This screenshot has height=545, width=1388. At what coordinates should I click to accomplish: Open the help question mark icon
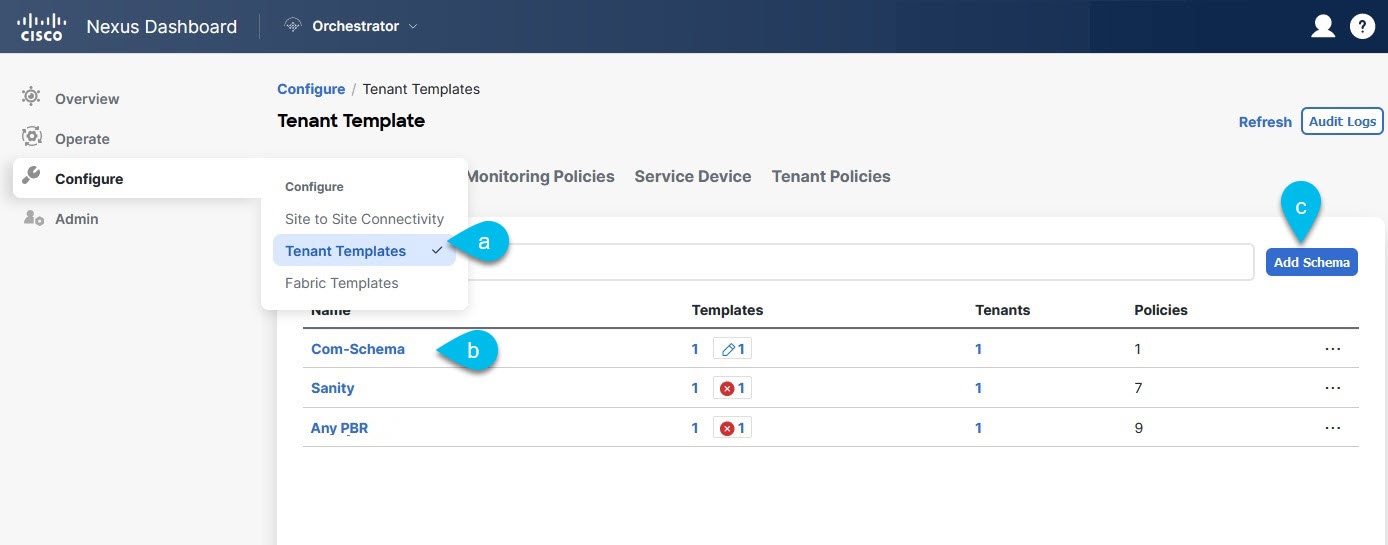[x=1362, y=27]
